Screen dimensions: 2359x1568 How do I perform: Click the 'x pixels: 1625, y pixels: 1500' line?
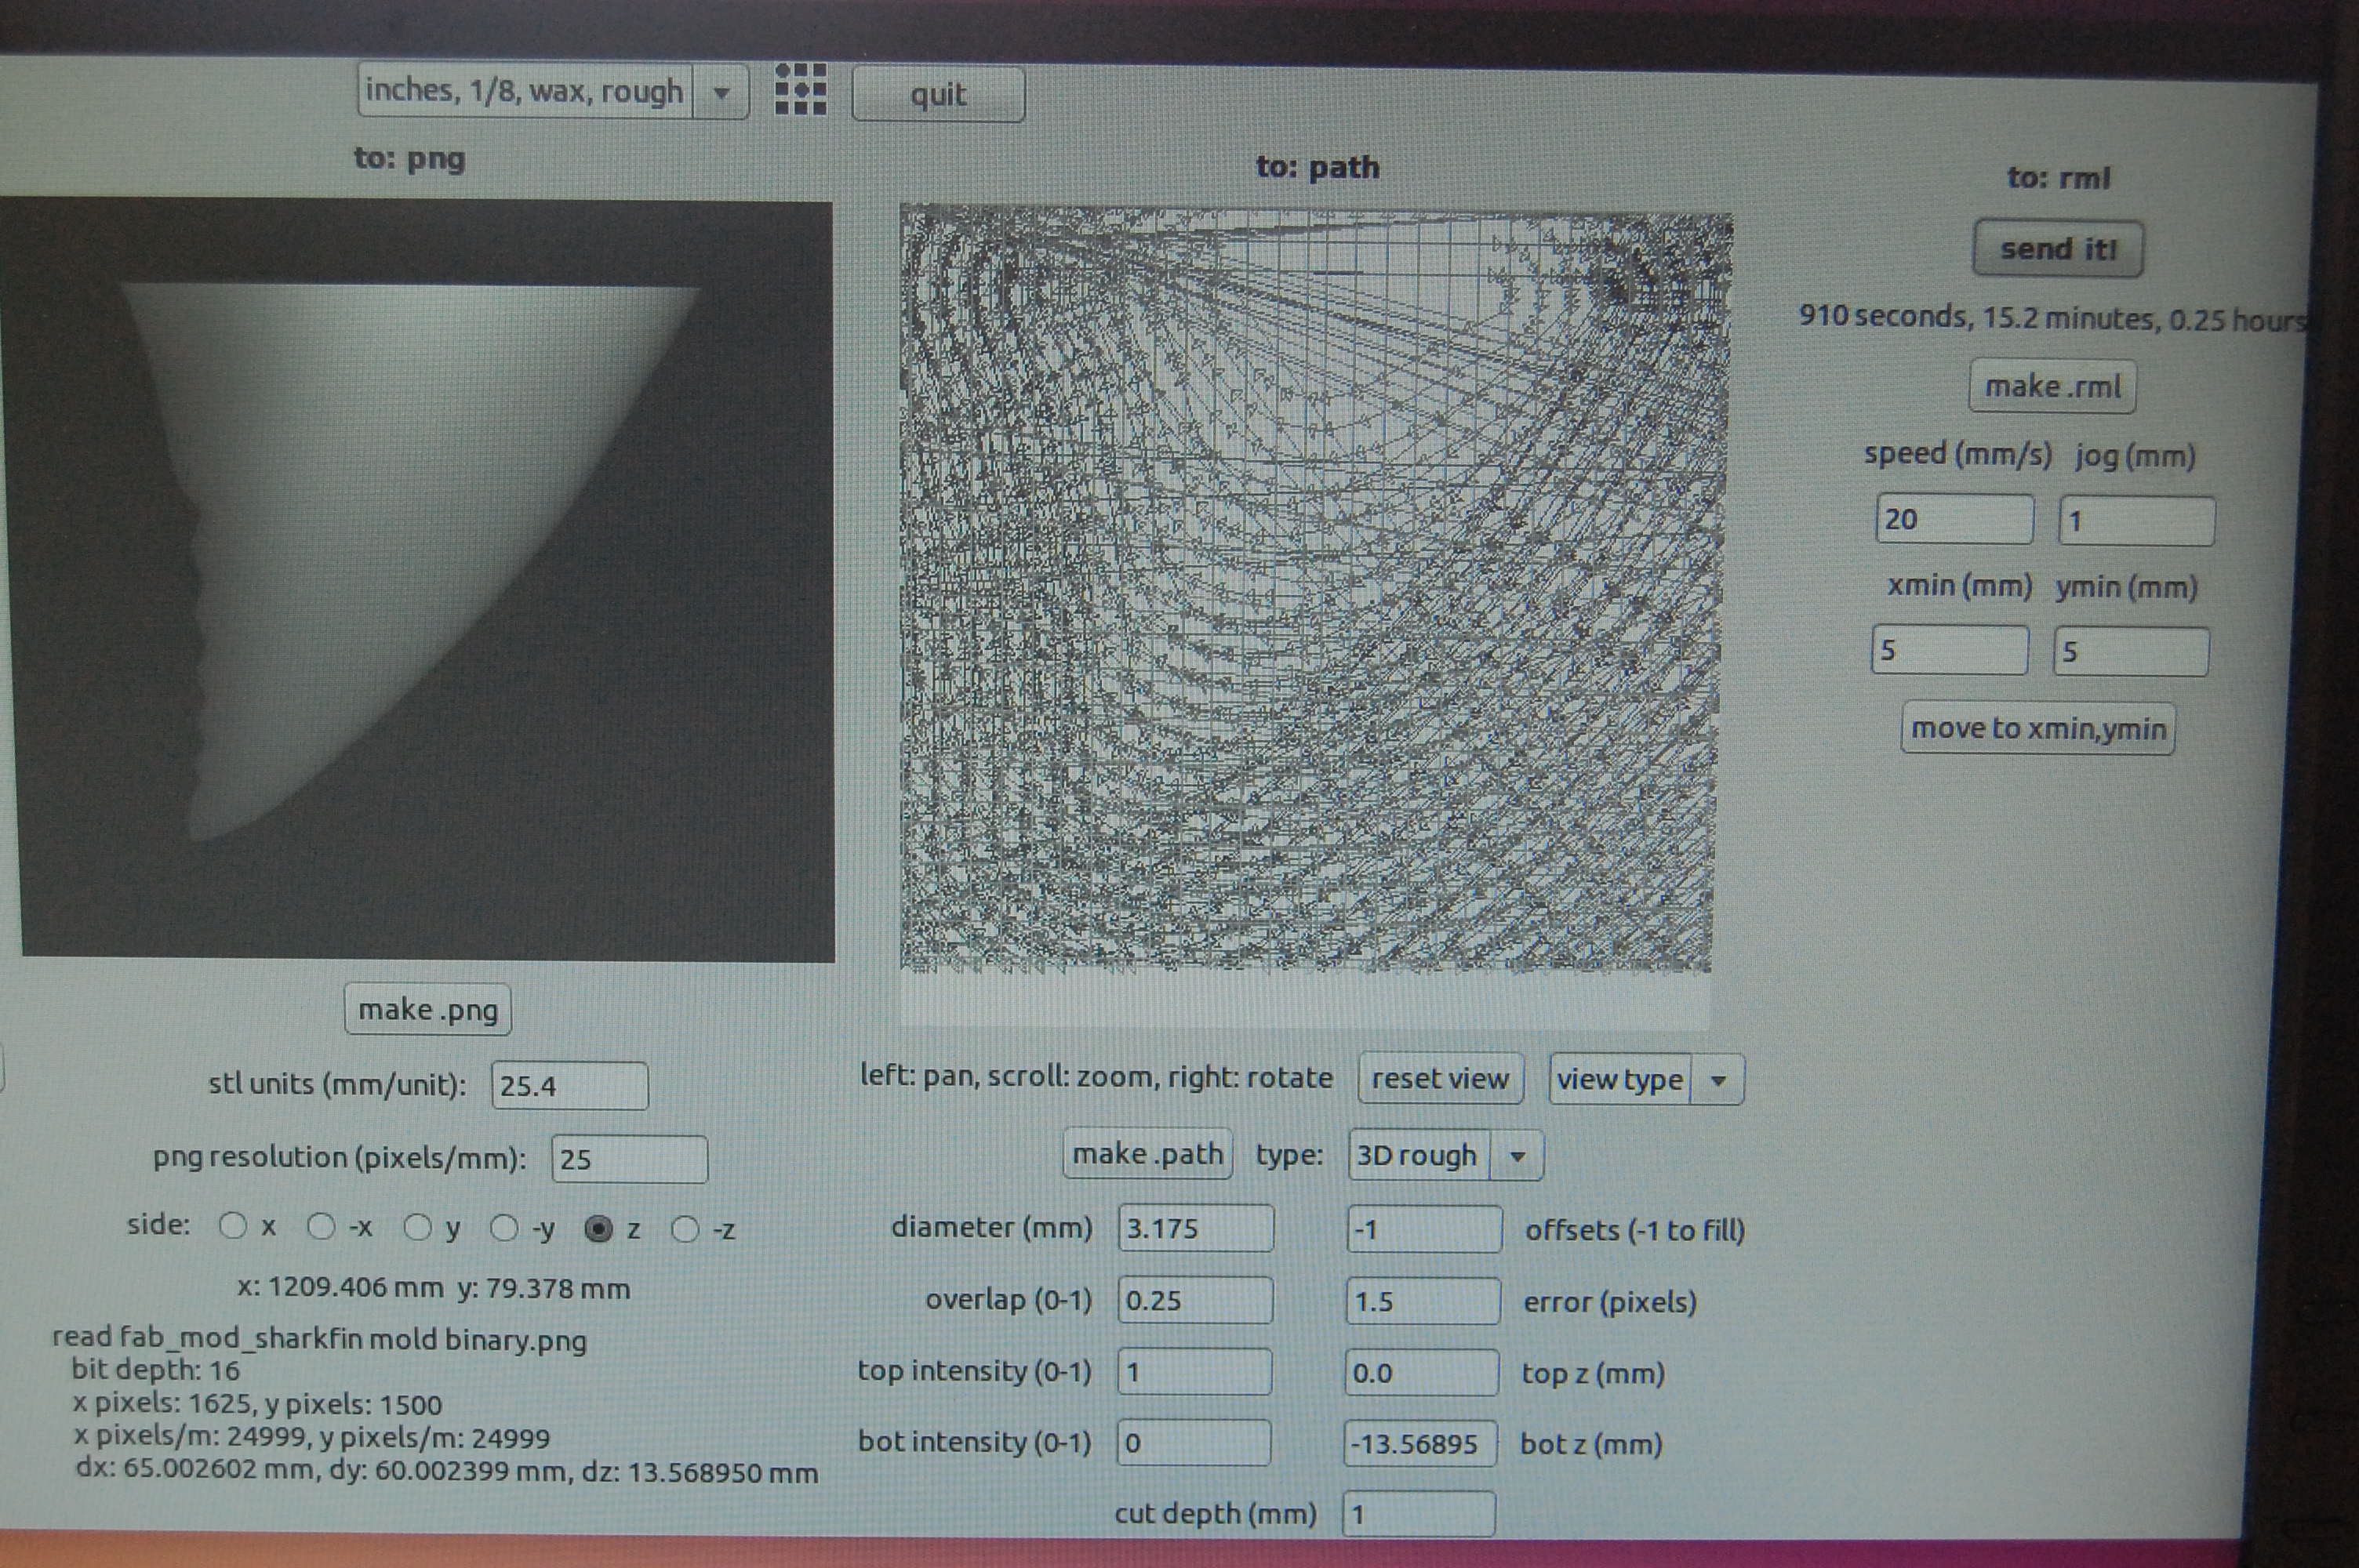click(257, 1405)
